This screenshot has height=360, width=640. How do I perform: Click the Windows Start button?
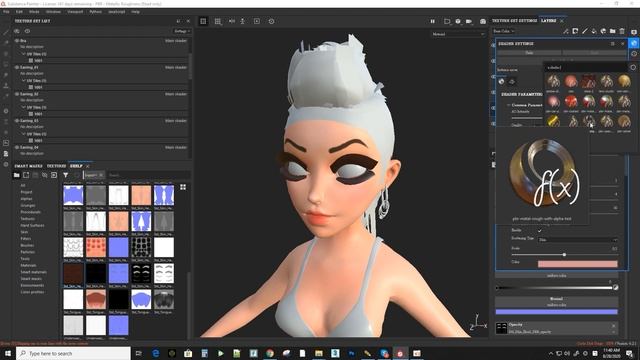(8, 353)
